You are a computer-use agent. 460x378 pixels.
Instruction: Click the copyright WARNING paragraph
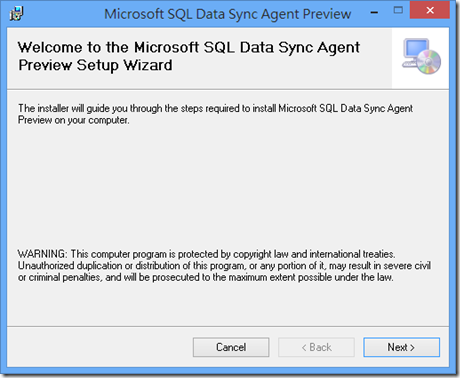click(x=224, y=266)
